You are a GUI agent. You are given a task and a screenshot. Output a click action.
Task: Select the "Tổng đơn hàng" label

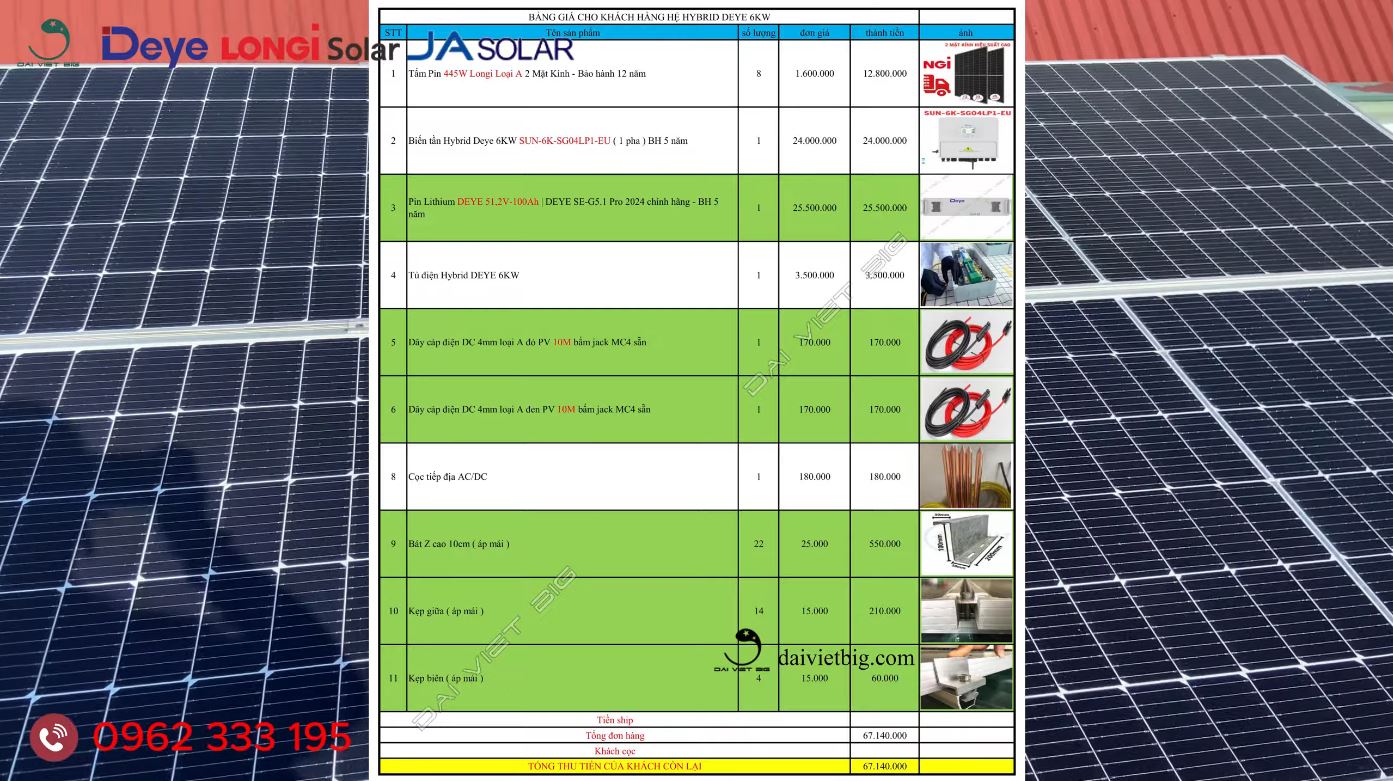tap(615, 735)
